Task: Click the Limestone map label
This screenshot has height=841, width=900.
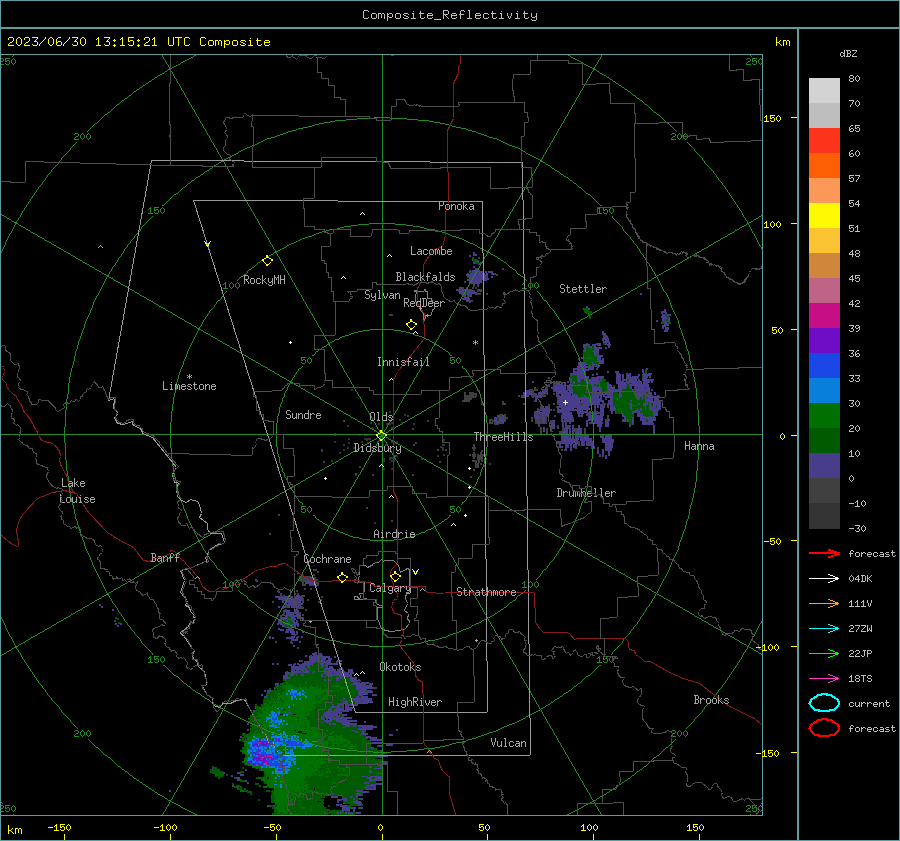Action: tap(189, 386)
